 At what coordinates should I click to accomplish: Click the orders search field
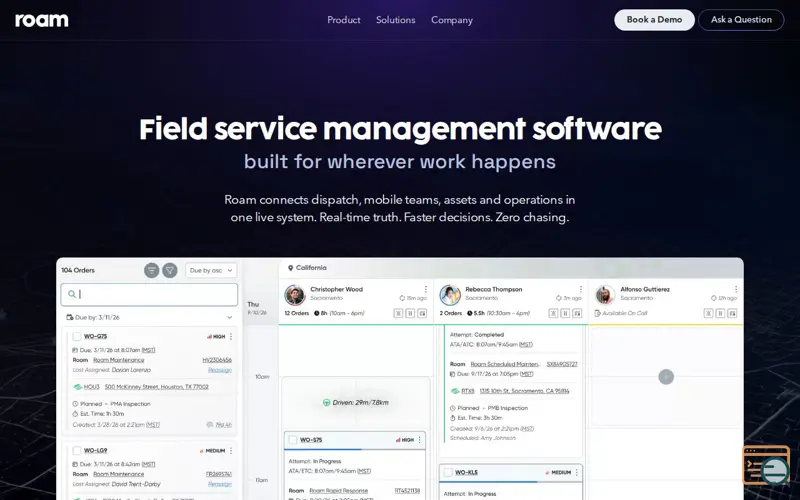point(149,294)
